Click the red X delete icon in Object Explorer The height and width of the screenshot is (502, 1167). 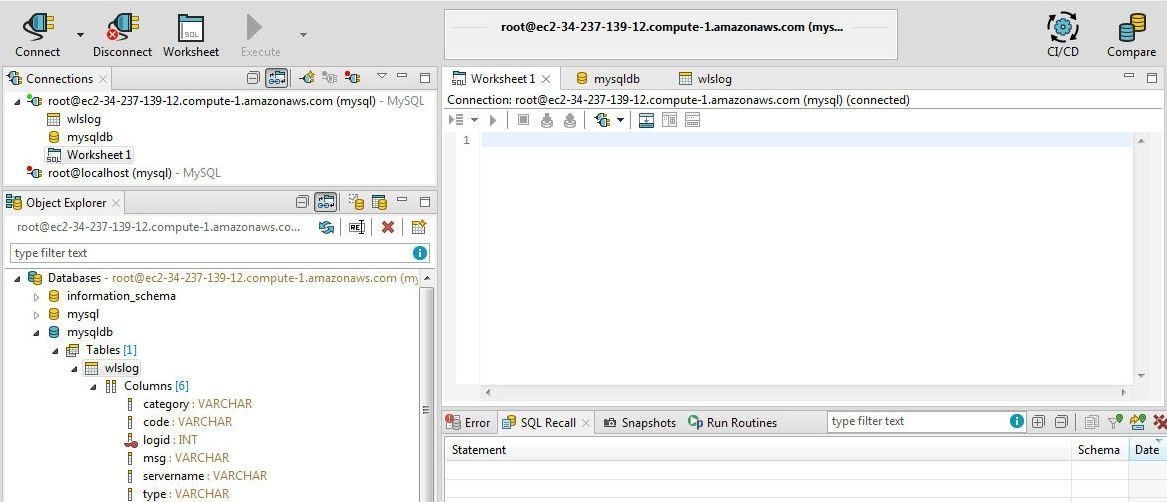387,227
